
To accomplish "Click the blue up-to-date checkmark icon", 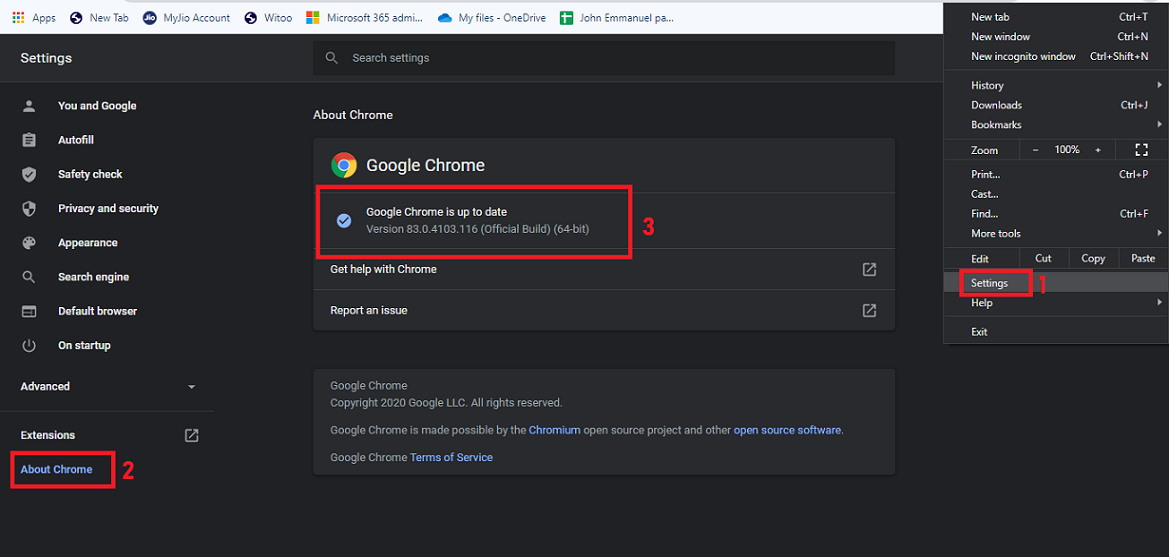I will (x=344, y=221).
